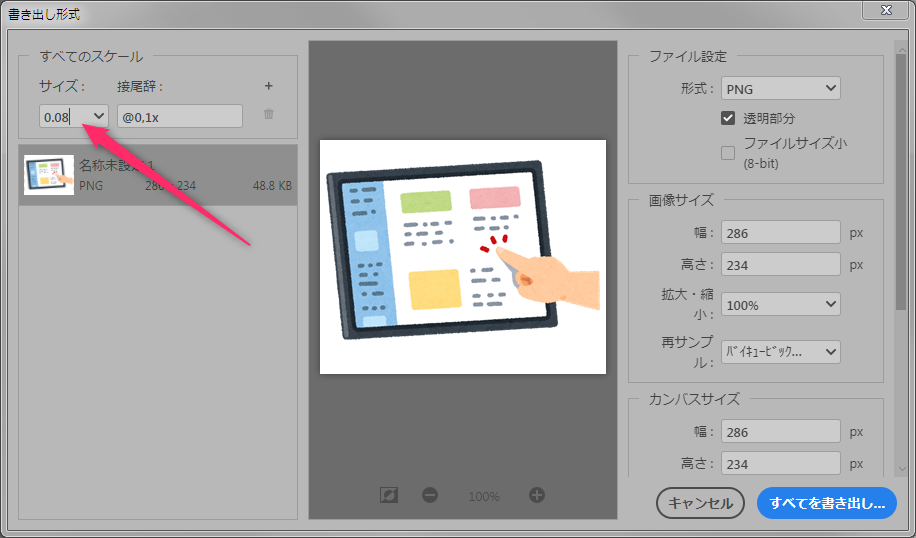916x538 pixels.
Task: Click the trash icon to delete scale
Action: (x=268, y=115)
